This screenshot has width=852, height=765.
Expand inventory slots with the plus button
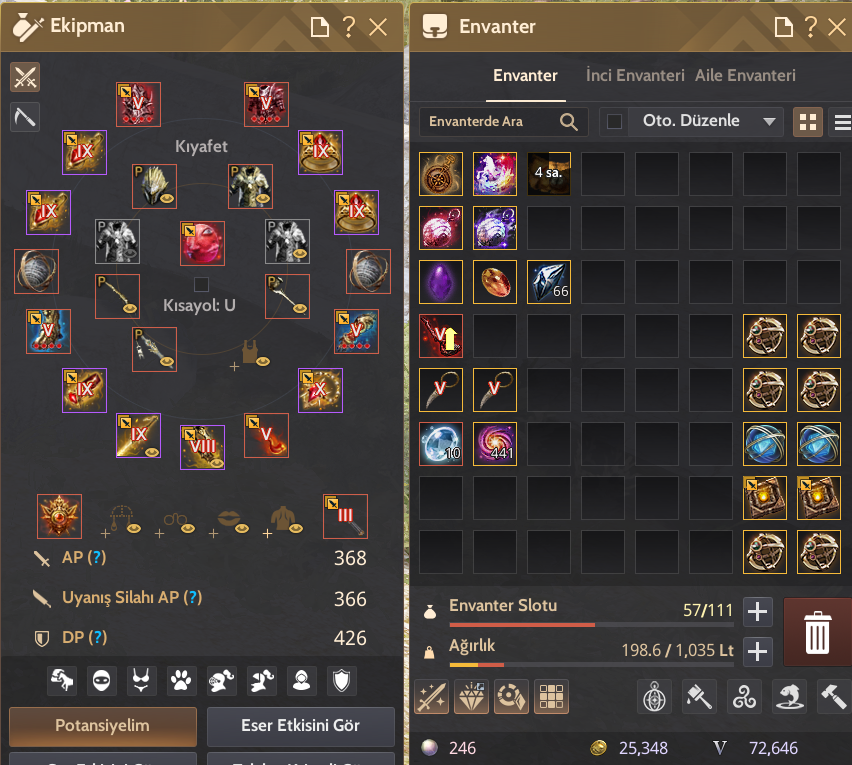(x=757, y=612)
